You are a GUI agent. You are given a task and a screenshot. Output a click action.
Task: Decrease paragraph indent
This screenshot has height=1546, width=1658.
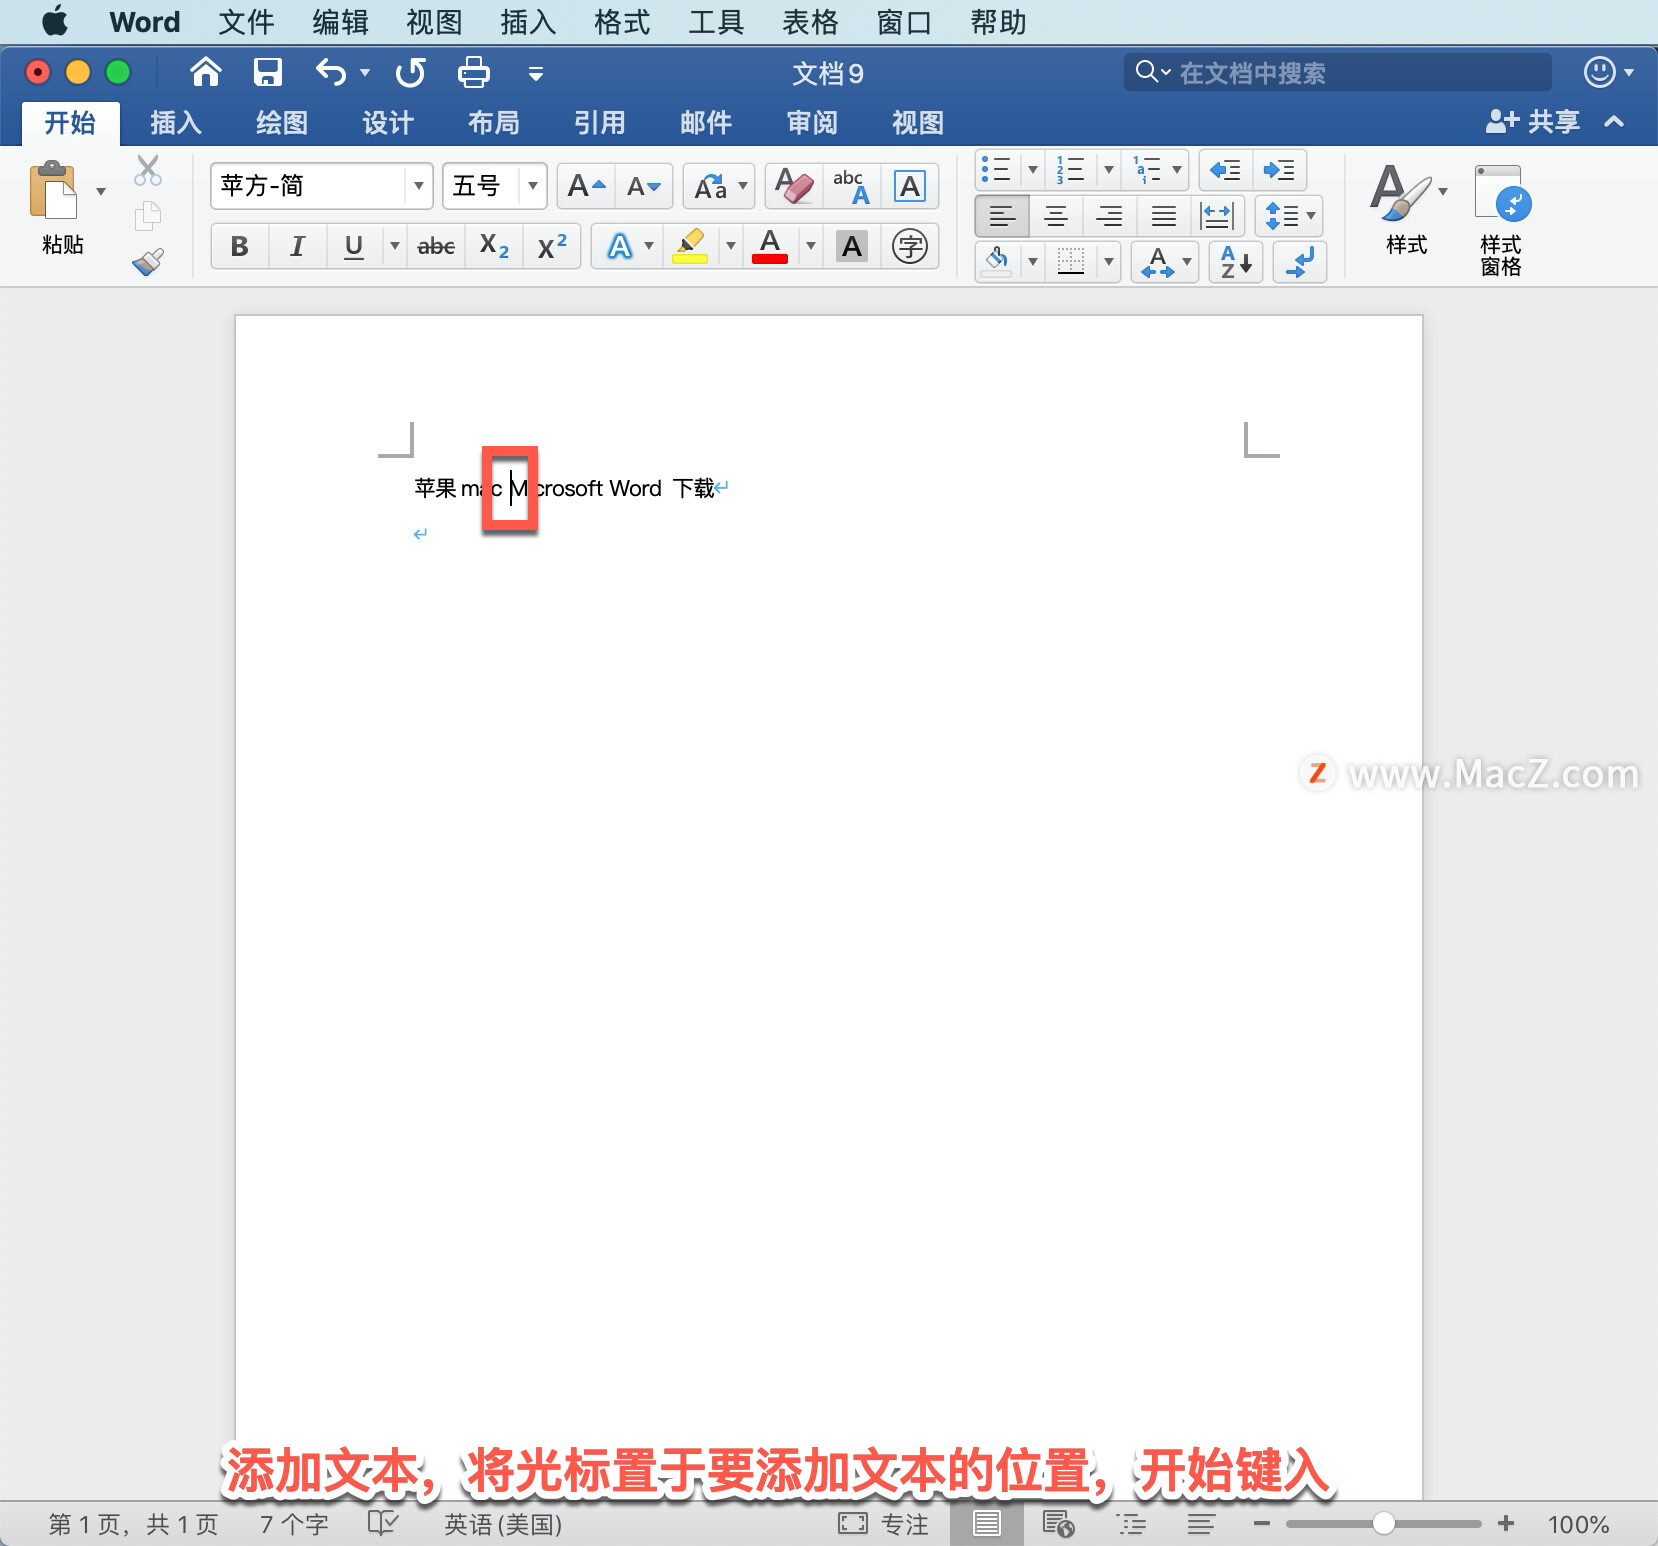coord(1225,170)
